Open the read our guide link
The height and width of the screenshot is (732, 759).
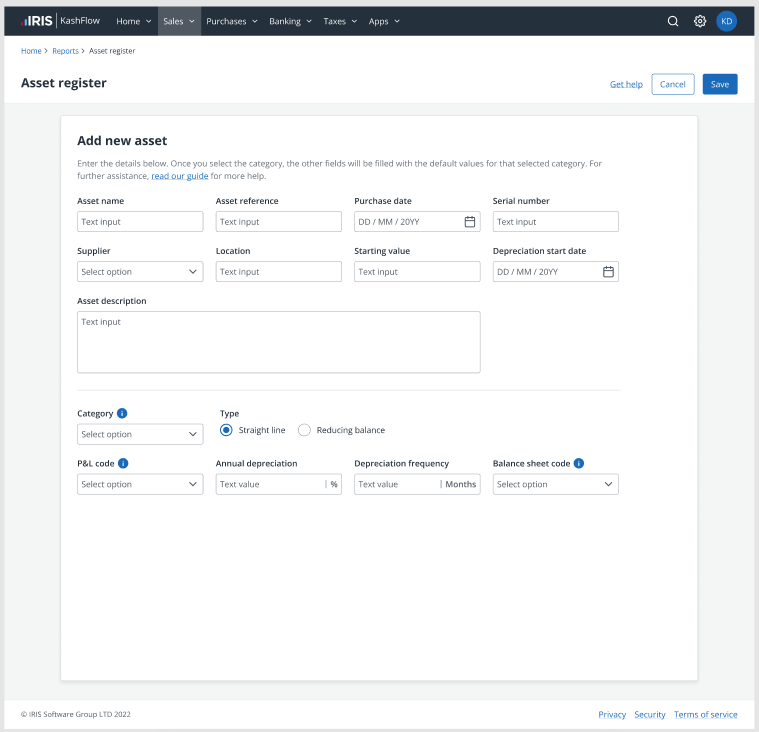pyautogui.click(x=180, y=176)
